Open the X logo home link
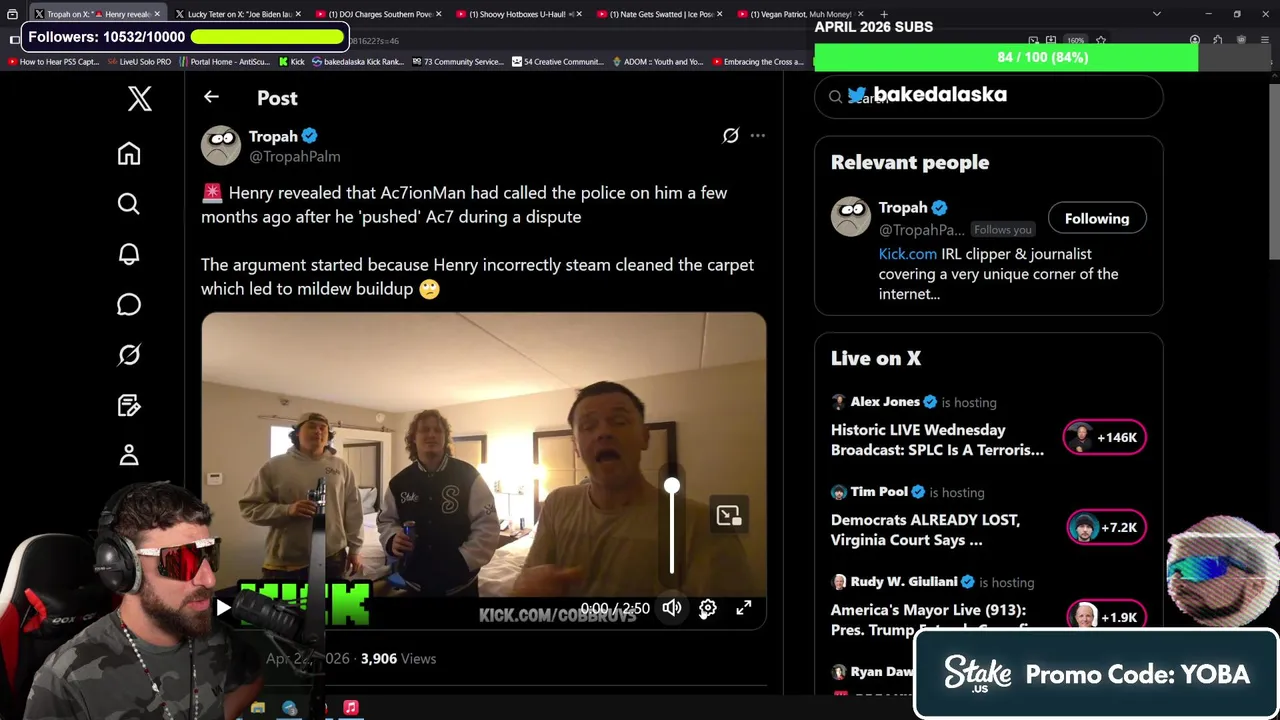1280x720 pixels. click(140, 98)
